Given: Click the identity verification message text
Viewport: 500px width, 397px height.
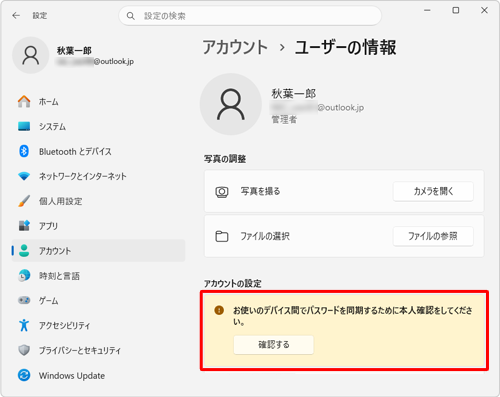Looking at the screenshot, I should (353, 316).
